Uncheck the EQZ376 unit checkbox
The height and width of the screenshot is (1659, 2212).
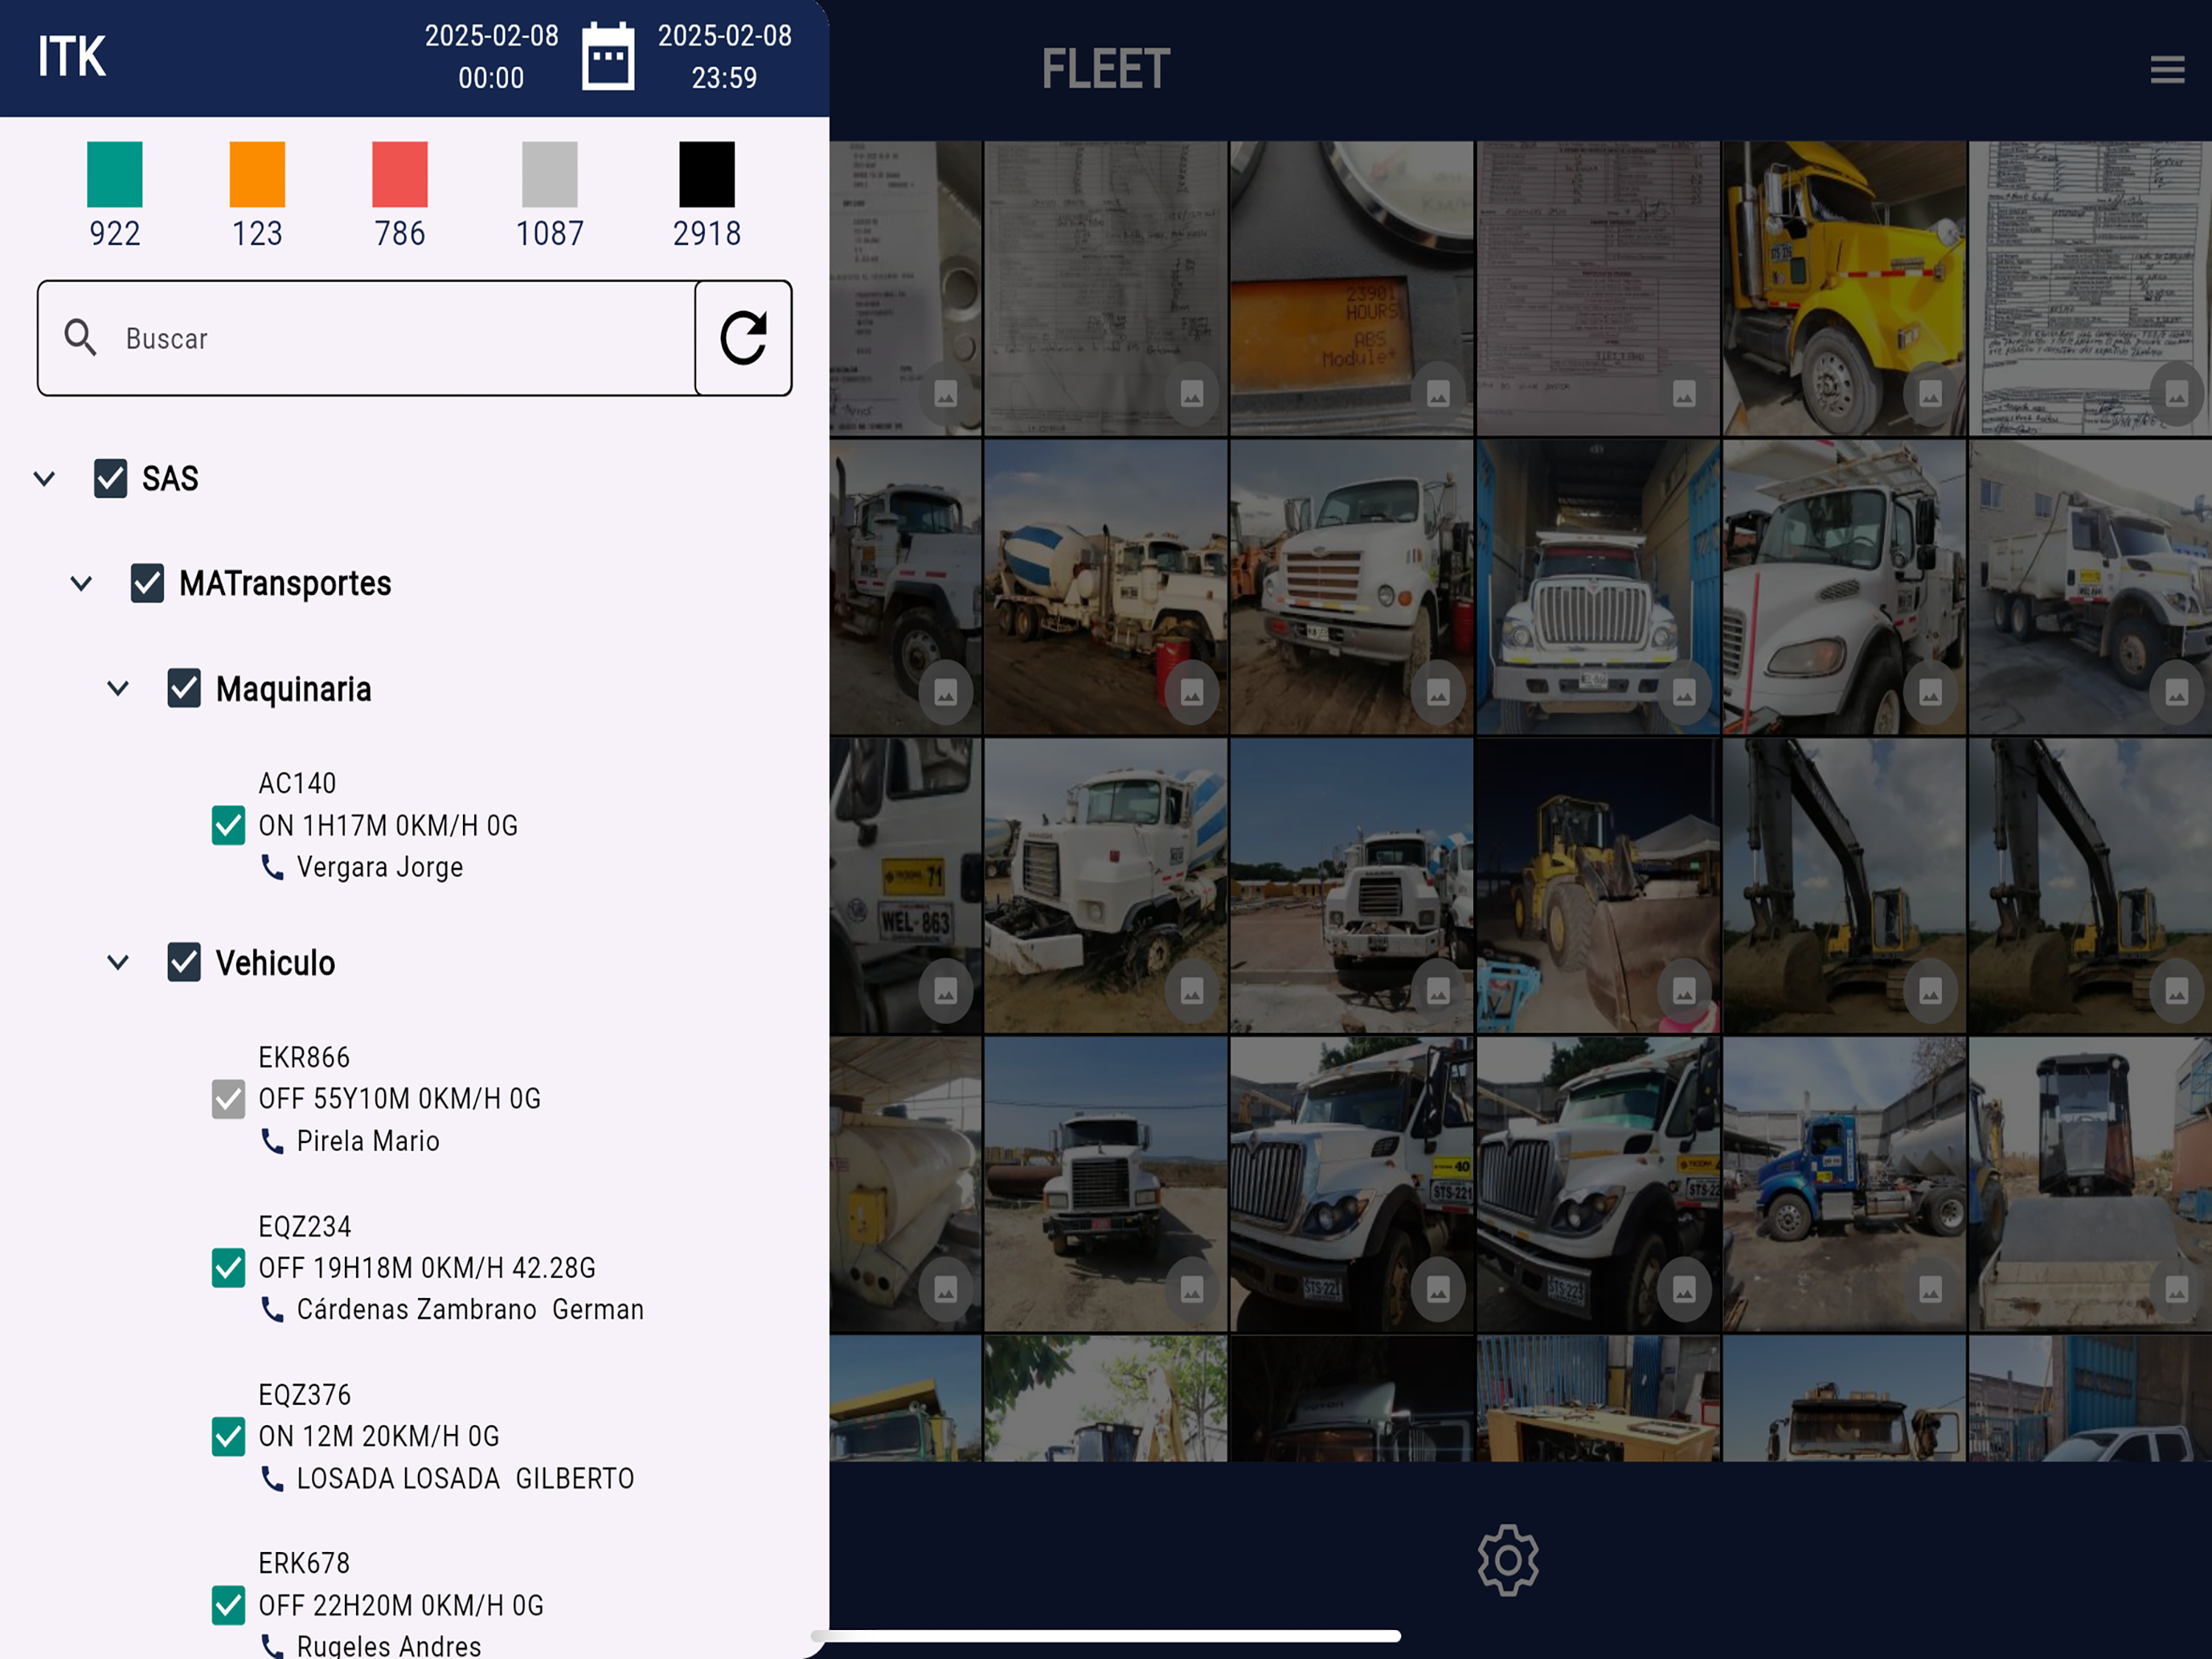tap(228, 1437)
